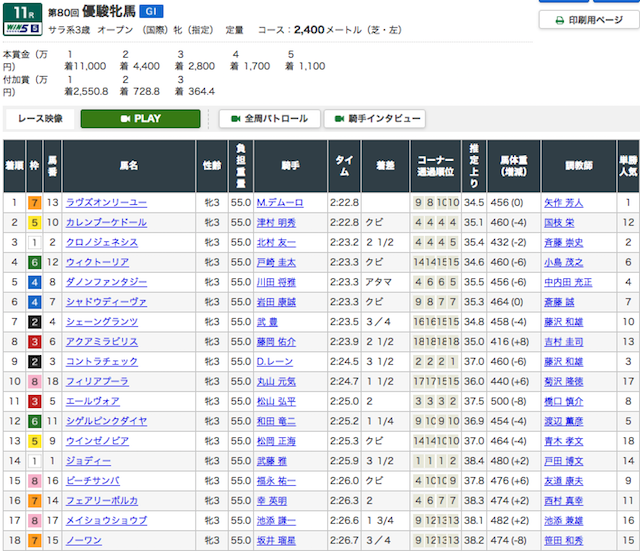This screenshot has width=640, height=551.
Task: Click the 調教師 column header
Action: pos(578,166)
